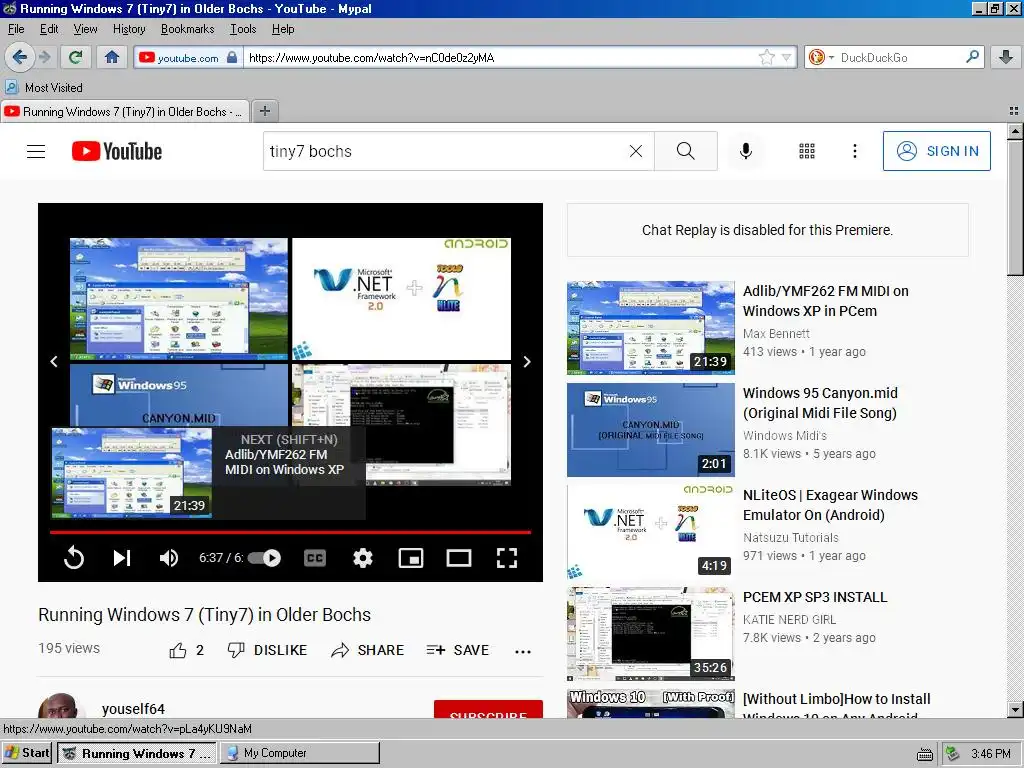Open the browser home page icon
The image size is (1024, 768).
point(112,57)
